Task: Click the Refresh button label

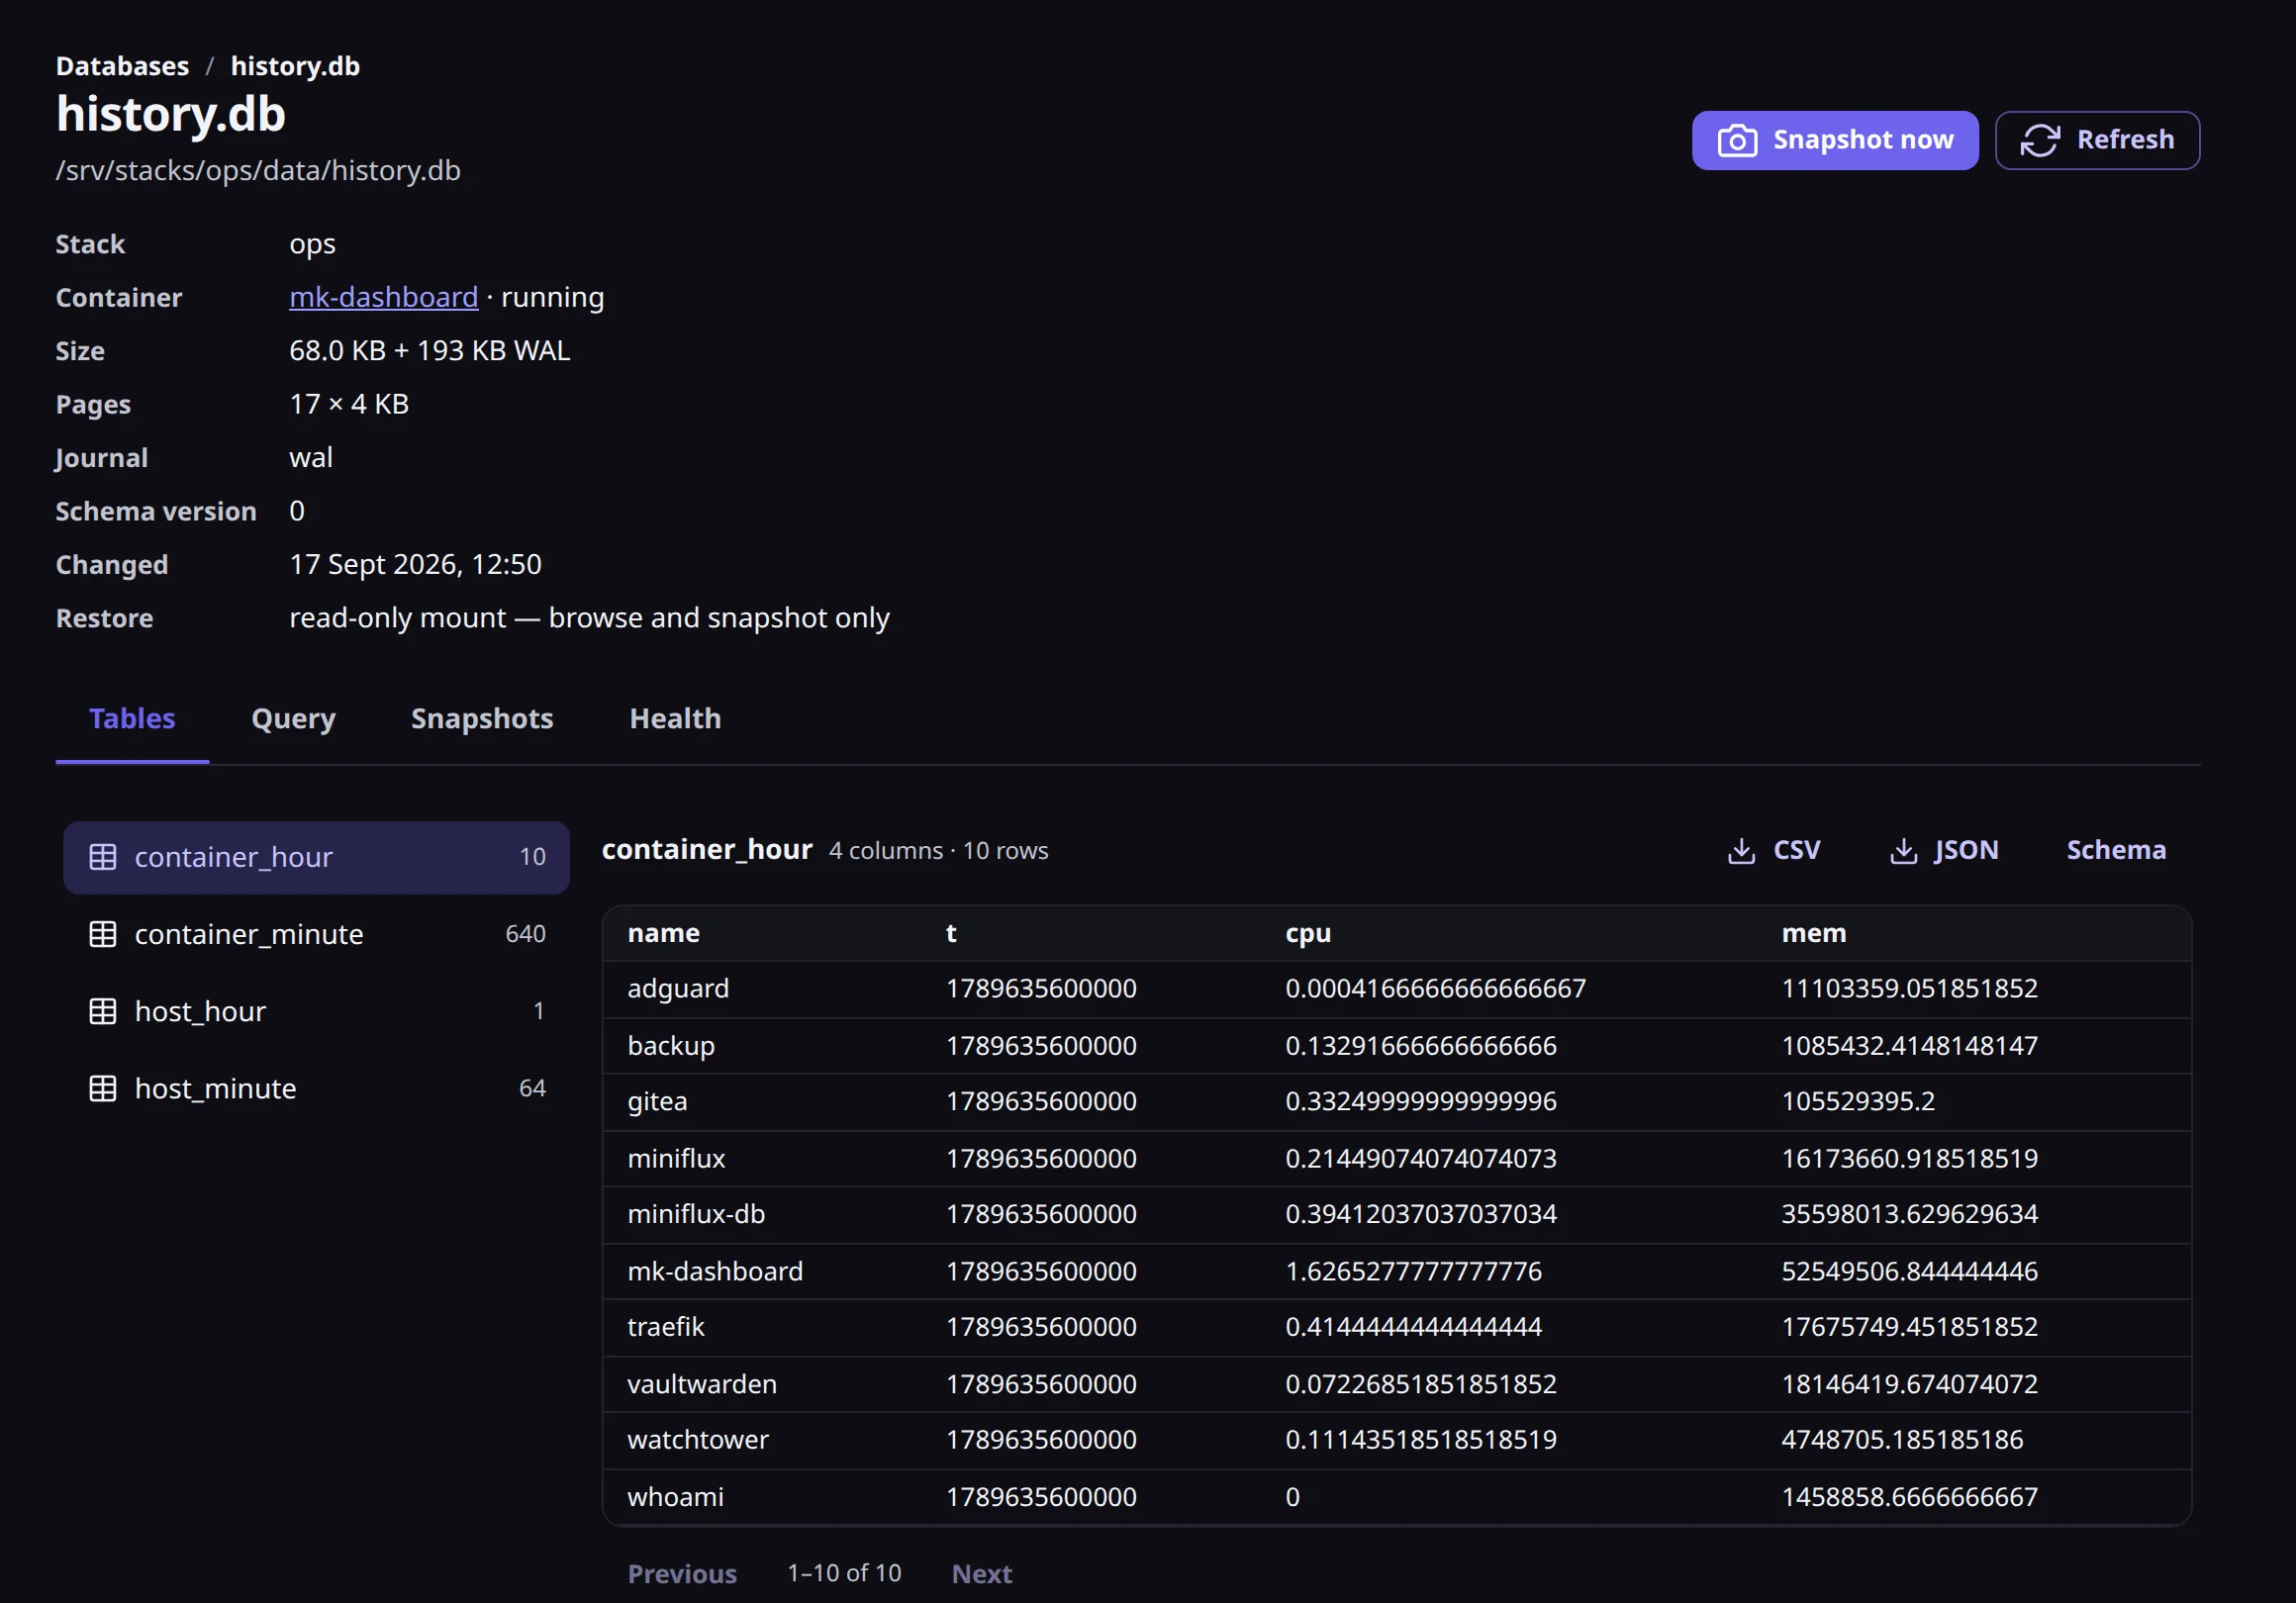Action: 2125,140
